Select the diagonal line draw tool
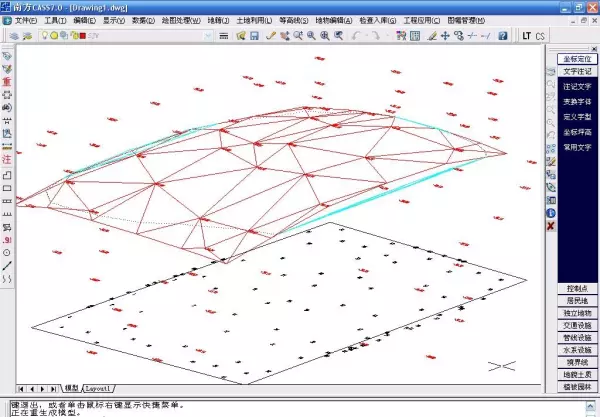 (7, 266)
